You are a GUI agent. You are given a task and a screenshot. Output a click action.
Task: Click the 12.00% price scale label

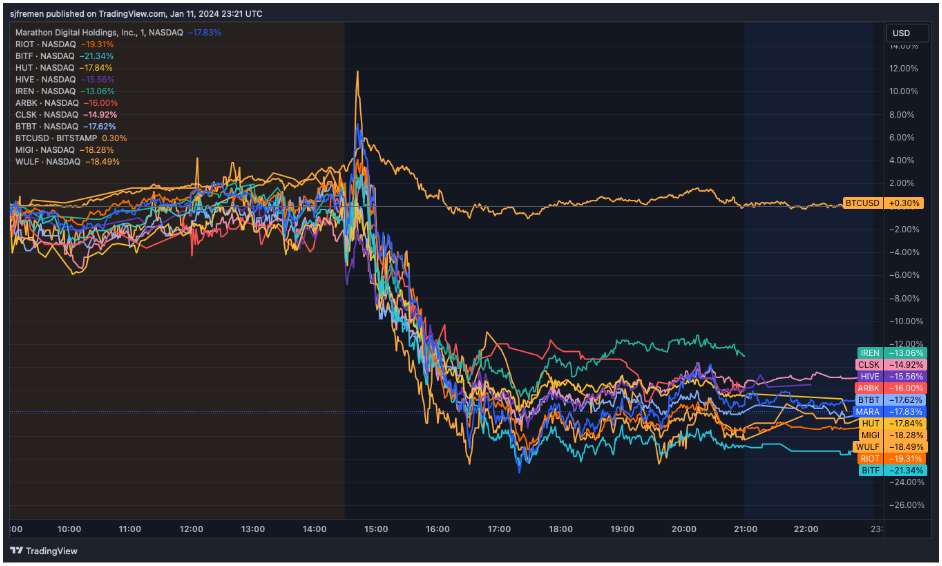point(904,68)
